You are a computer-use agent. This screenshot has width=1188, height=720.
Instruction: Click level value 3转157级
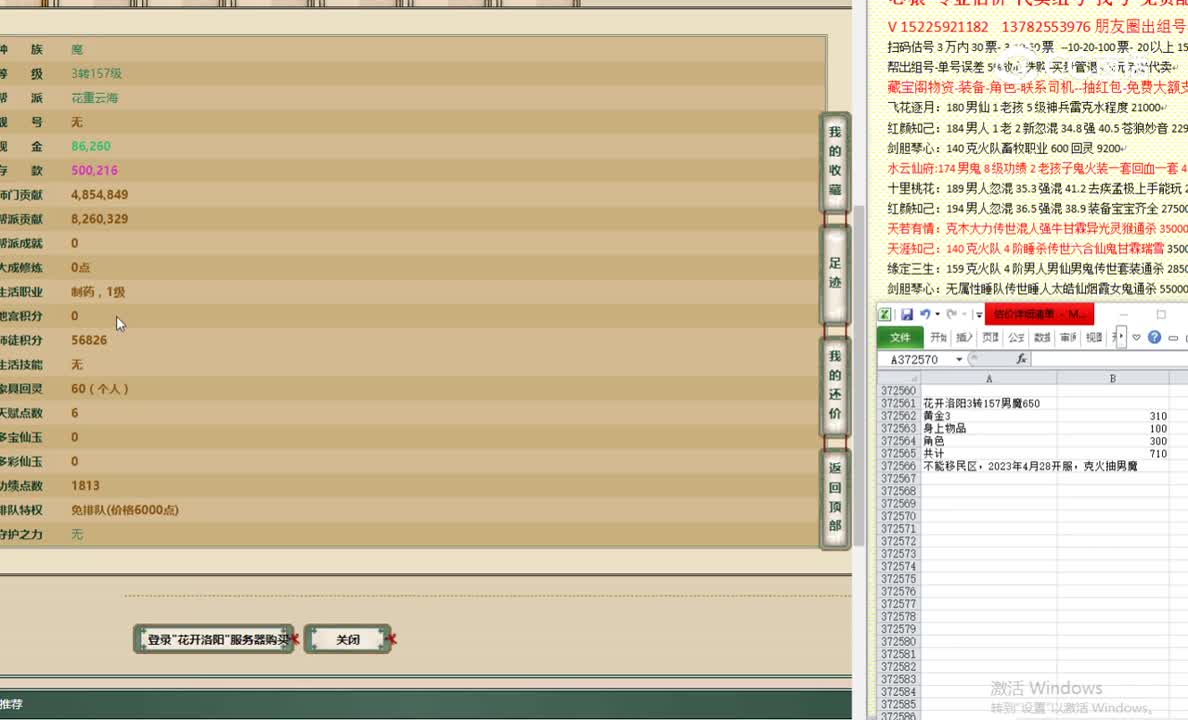[x=96, y=74]
